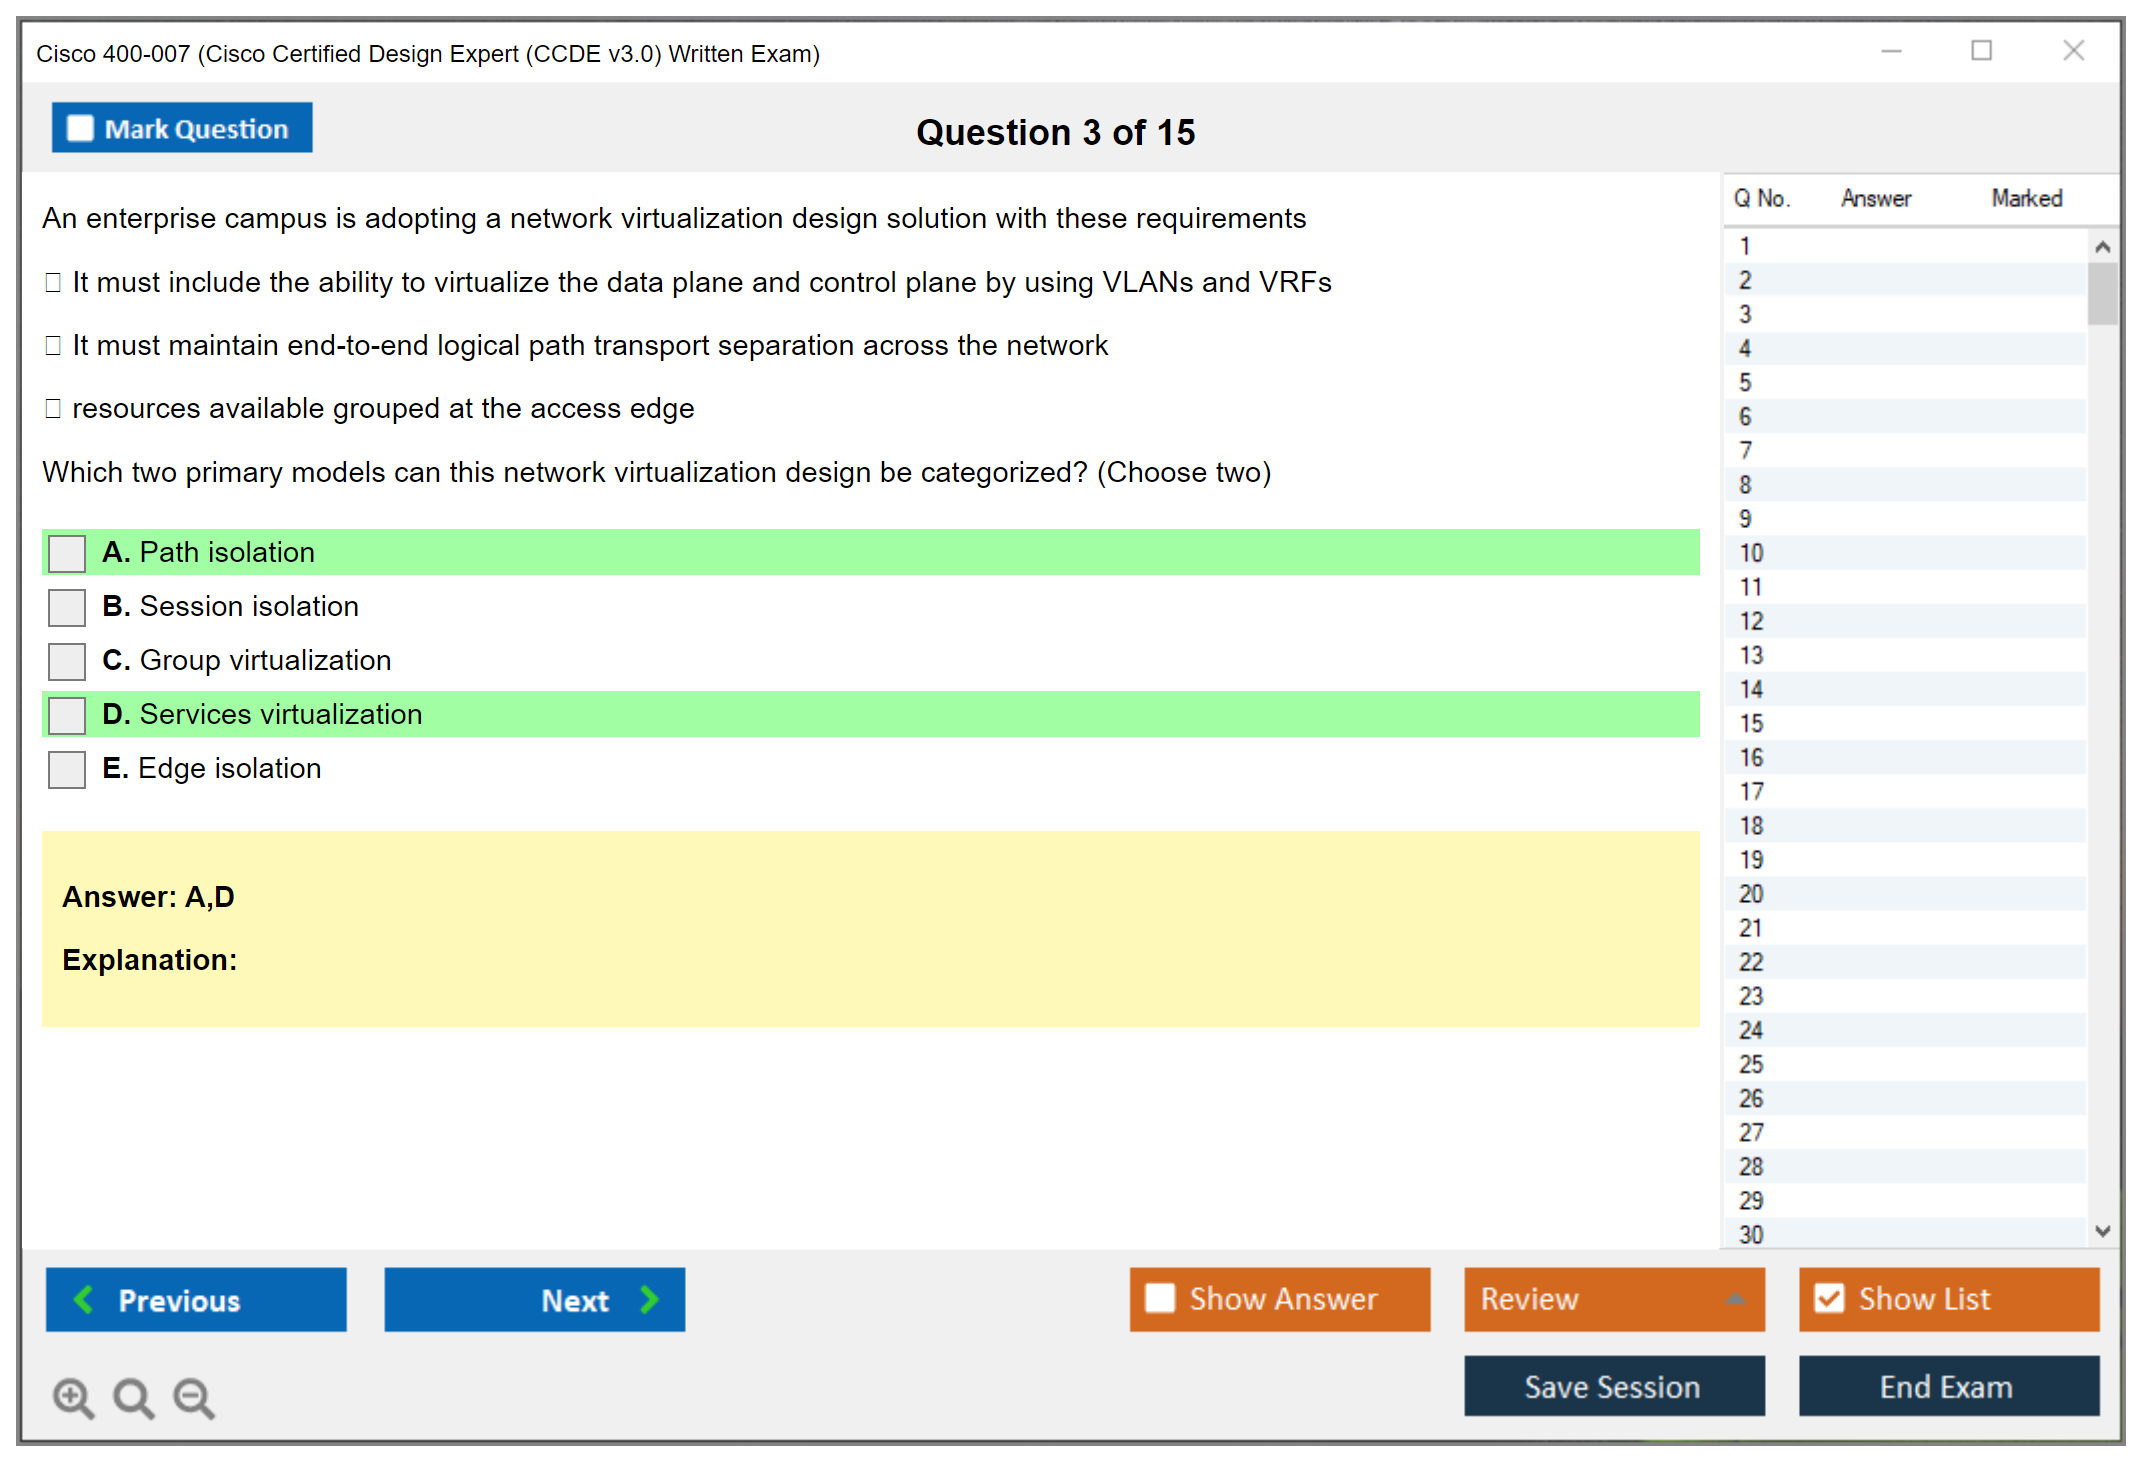Check option D, Services virtualization
The image size is (2150, 1470).
coord(67,715)
